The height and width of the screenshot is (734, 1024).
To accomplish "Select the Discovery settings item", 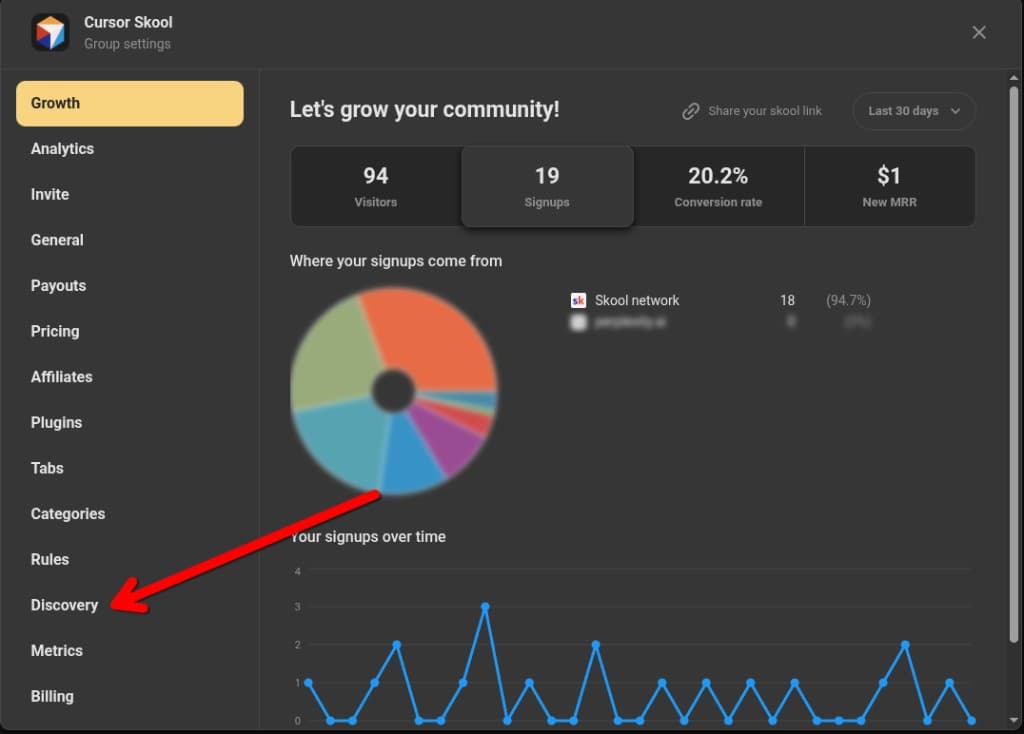I will click(x=64, y=605).
